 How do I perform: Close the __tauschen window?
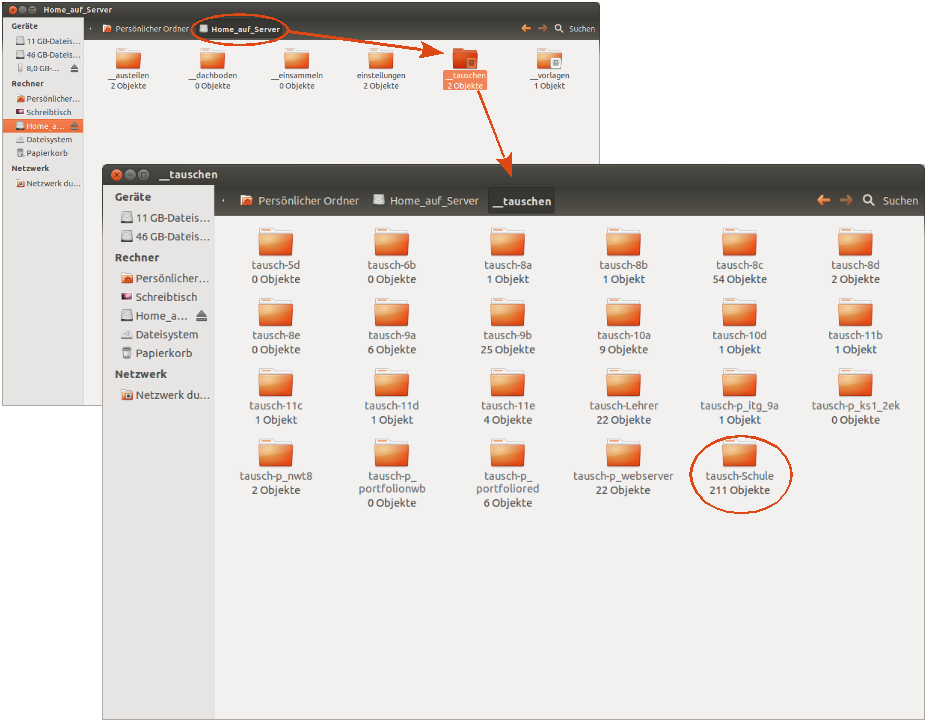point(116,174)
